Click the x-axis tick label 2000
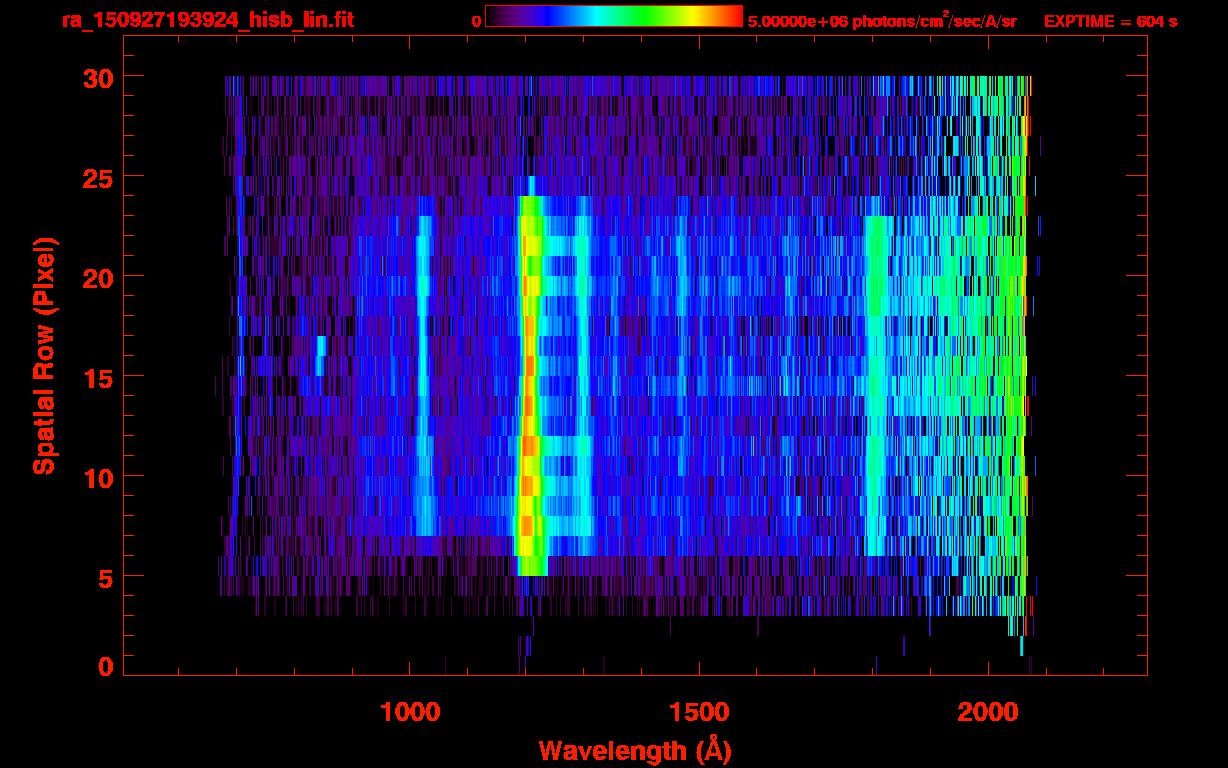 pos(988,712)
